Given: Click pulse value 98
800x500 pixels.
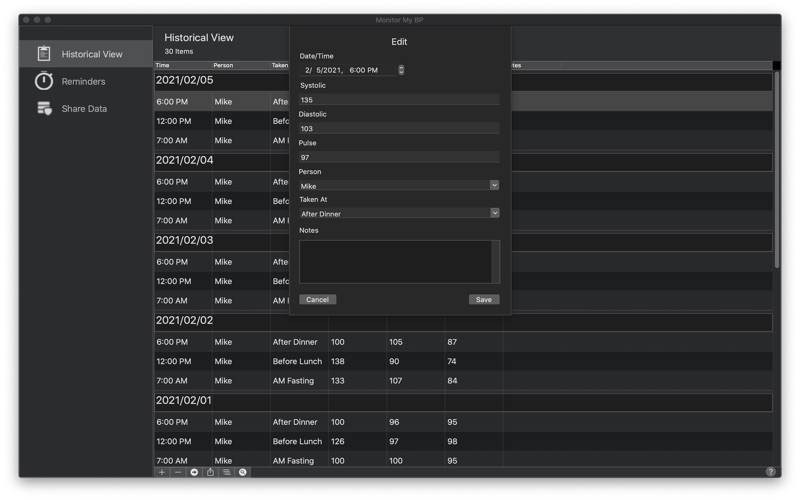Looking at the screenshot, I should 453,441.
